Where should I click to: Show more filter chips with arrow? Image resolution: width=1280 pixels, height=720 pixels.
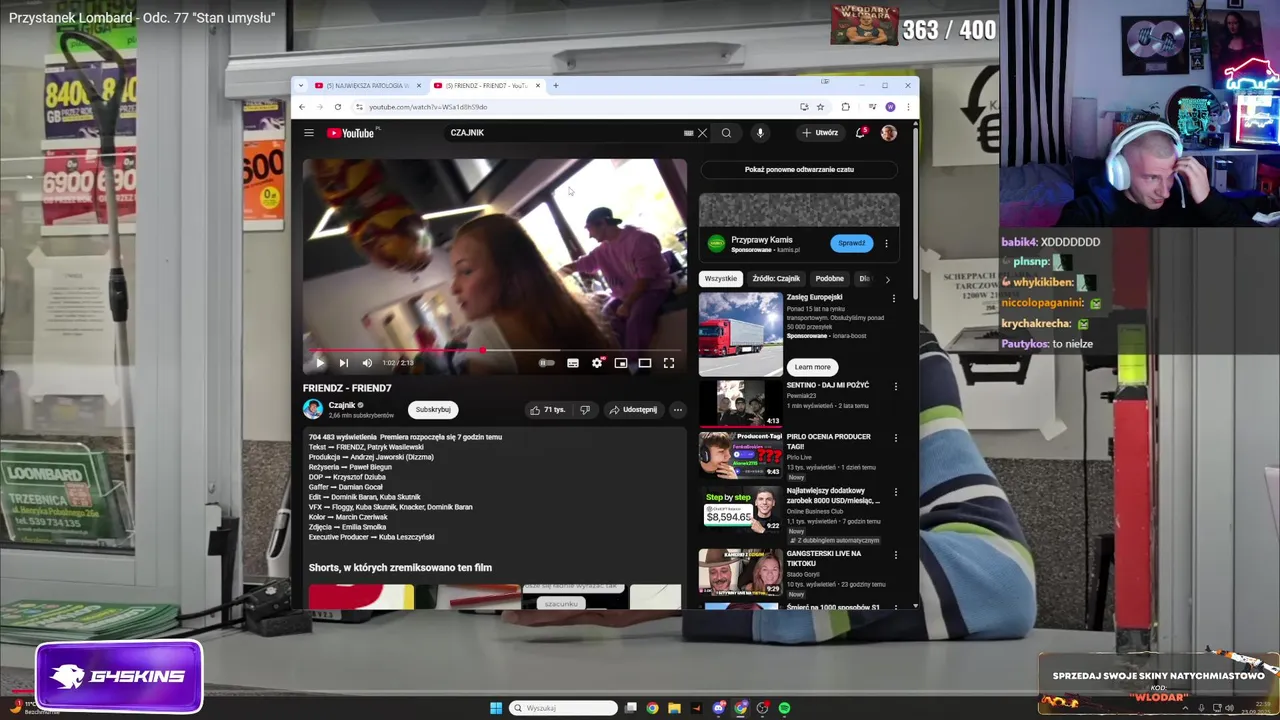click(x=887, y=279)
